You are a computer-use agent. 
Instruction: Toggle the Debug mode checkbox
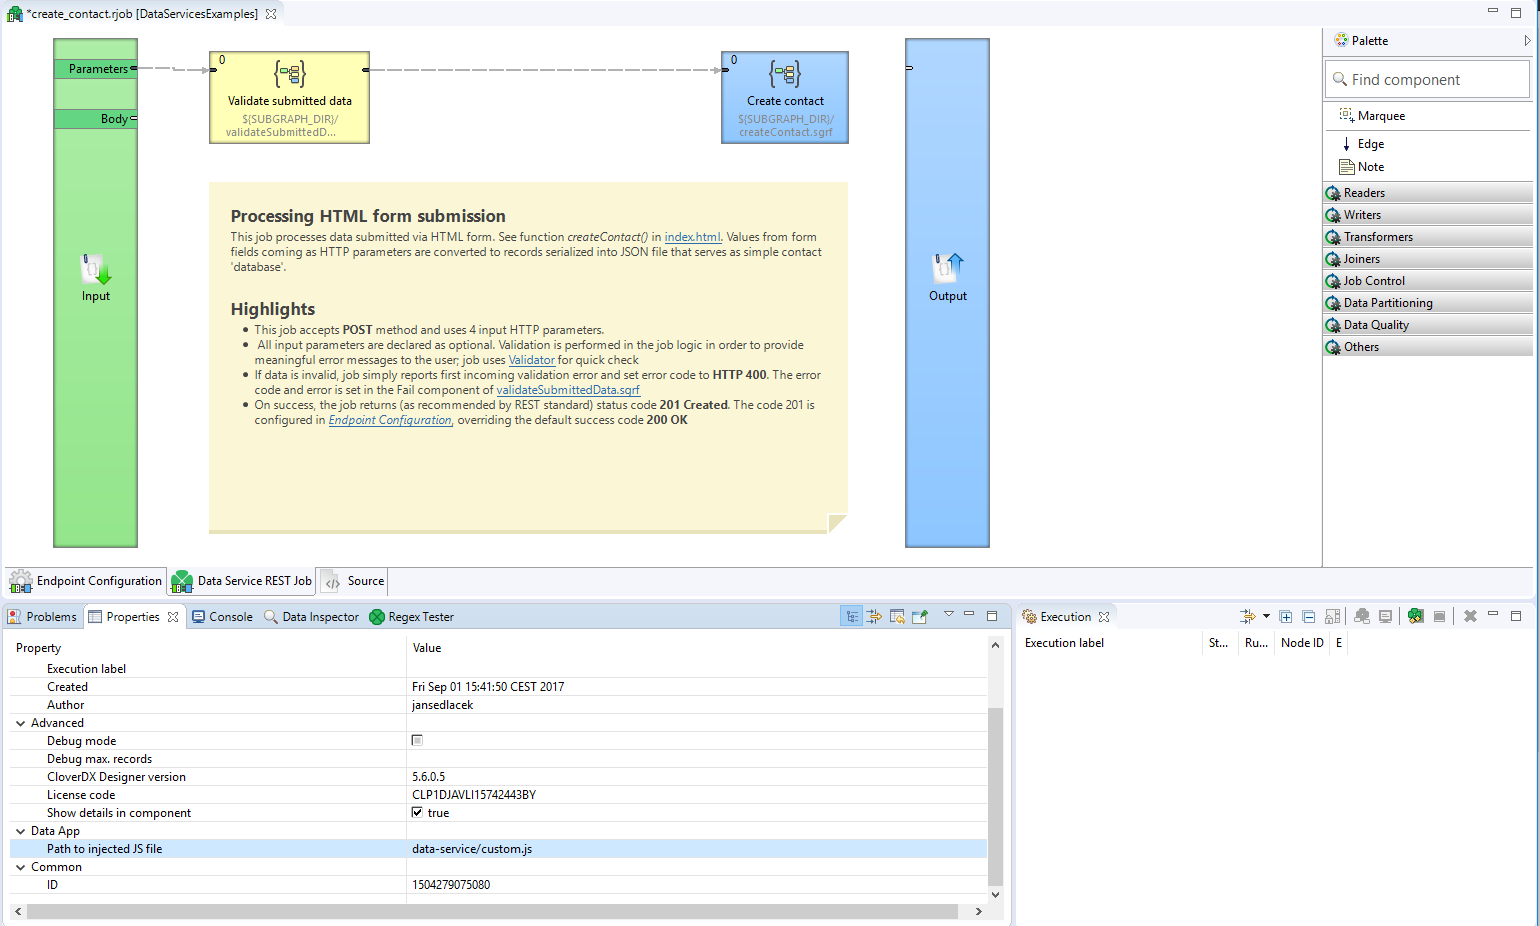tap(417, 741)
